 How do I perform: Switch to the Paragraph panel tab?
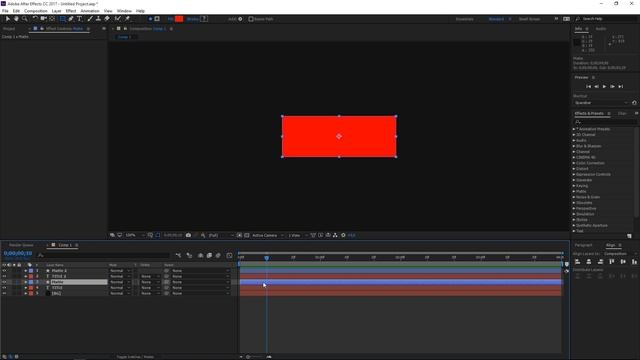point(583,245)
